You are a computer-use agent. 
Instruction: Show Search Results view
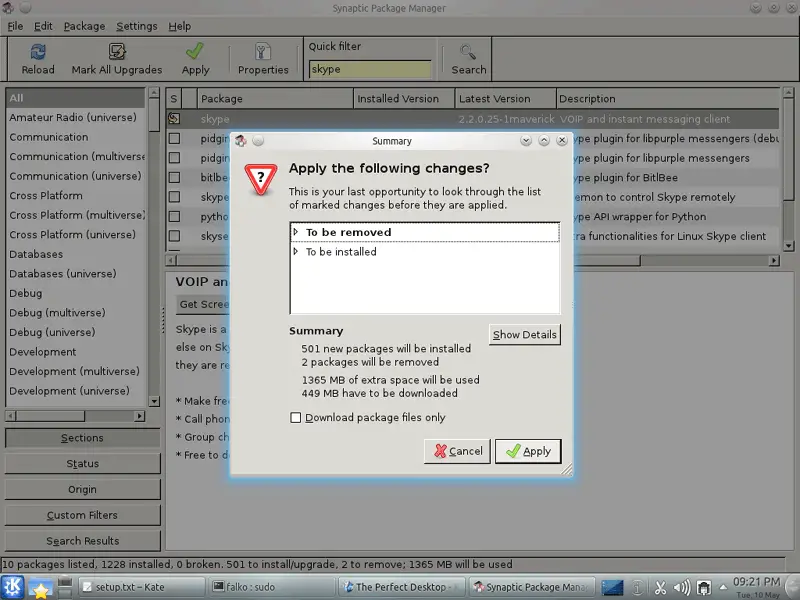82,541
